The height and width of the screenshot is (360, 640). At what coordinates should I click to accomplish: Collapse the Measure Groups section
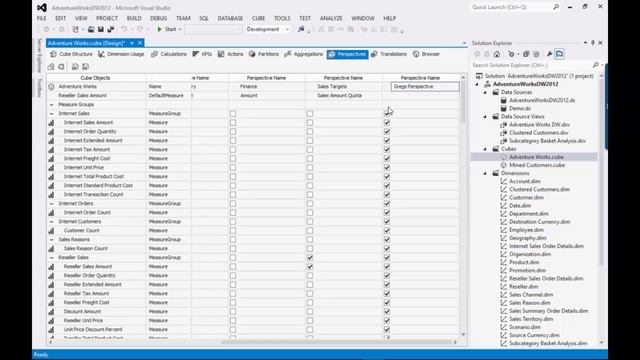(51, 104)
